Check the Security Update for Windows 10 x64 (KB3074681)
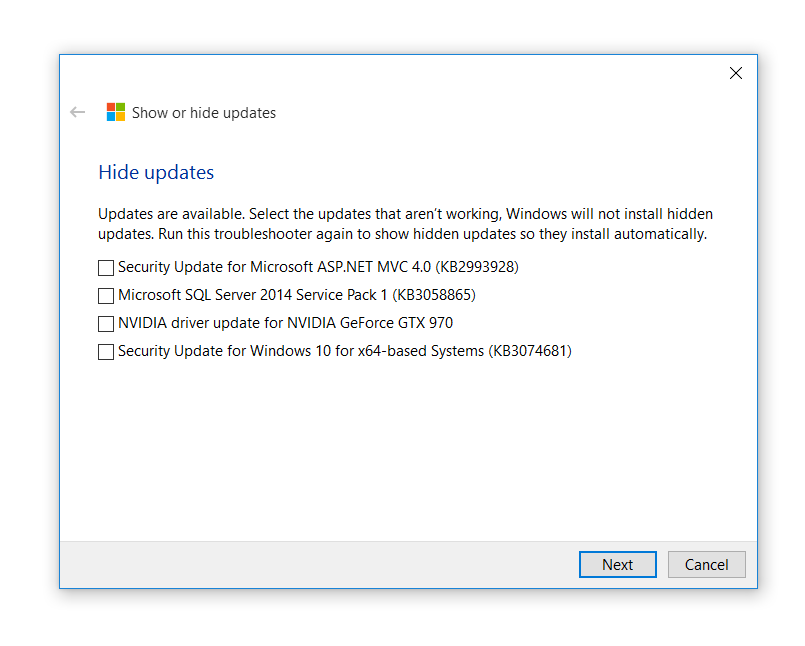805x646 pixels. (105, 351)
